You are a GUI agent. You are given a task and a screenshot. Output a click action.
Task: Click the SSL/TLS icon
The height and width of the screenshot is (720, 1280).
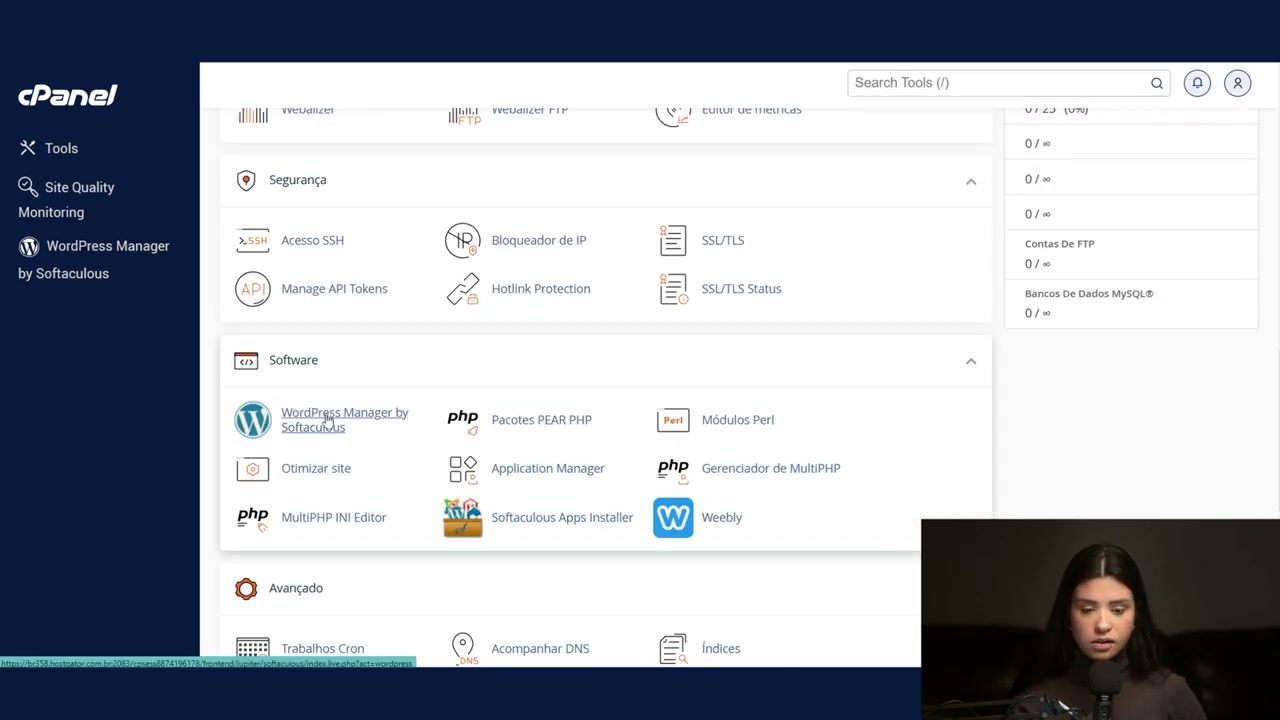click(673, 240)
